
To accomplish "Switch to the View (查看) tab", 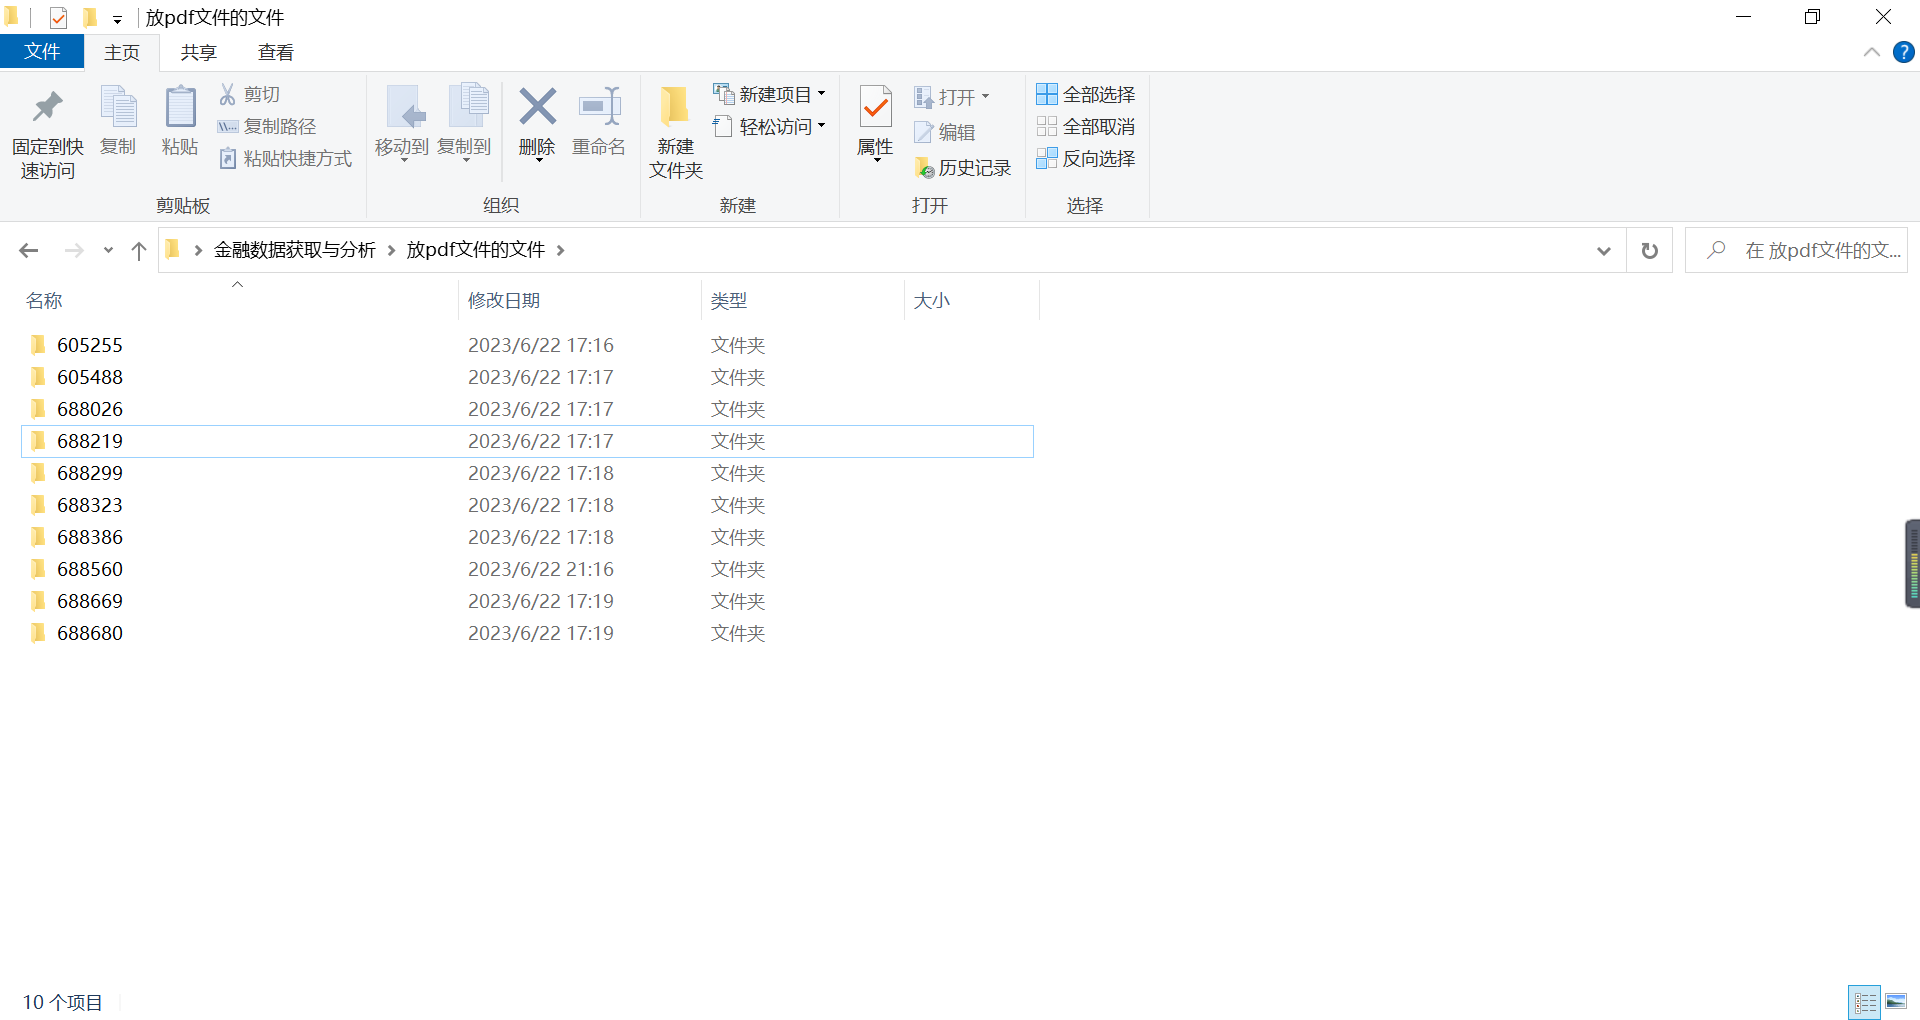I will pyautogui.click(x=276, y=52).
